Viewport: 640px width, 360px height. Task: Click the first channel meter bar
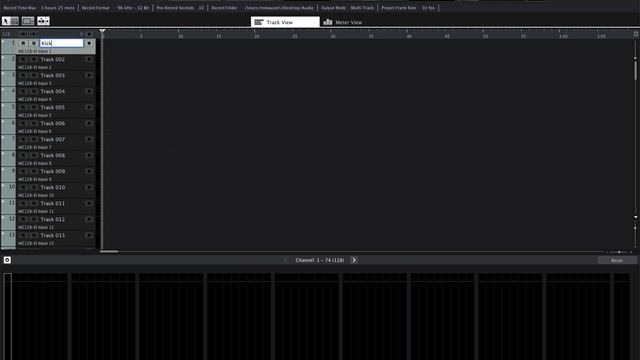tap(8, 317)
